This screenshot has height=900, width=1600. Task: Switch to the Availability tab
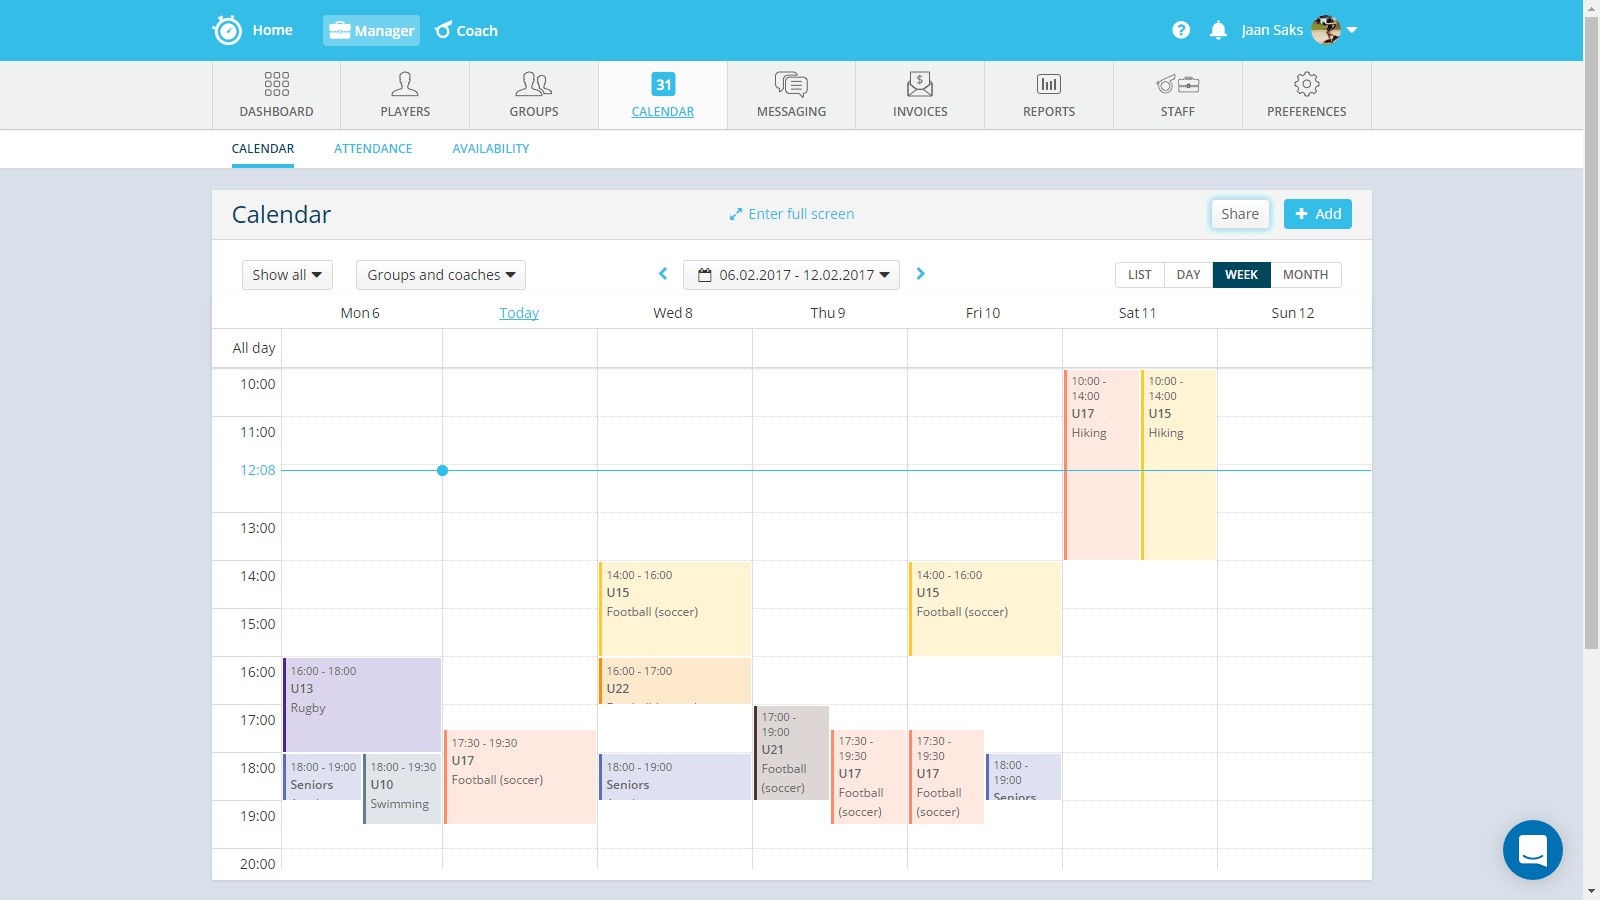tap(490, 149)
